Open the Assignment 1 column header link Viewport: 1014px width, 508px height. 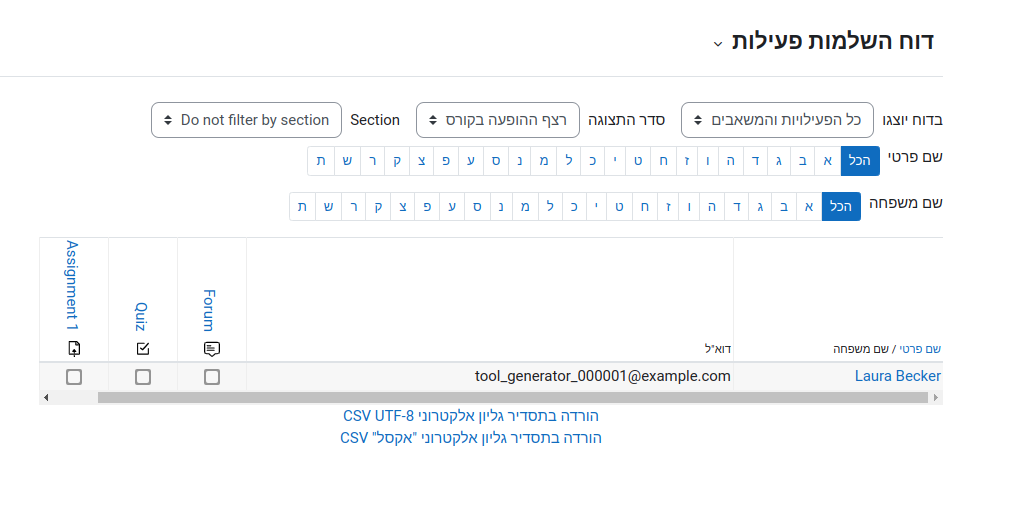tap(72, 280)
